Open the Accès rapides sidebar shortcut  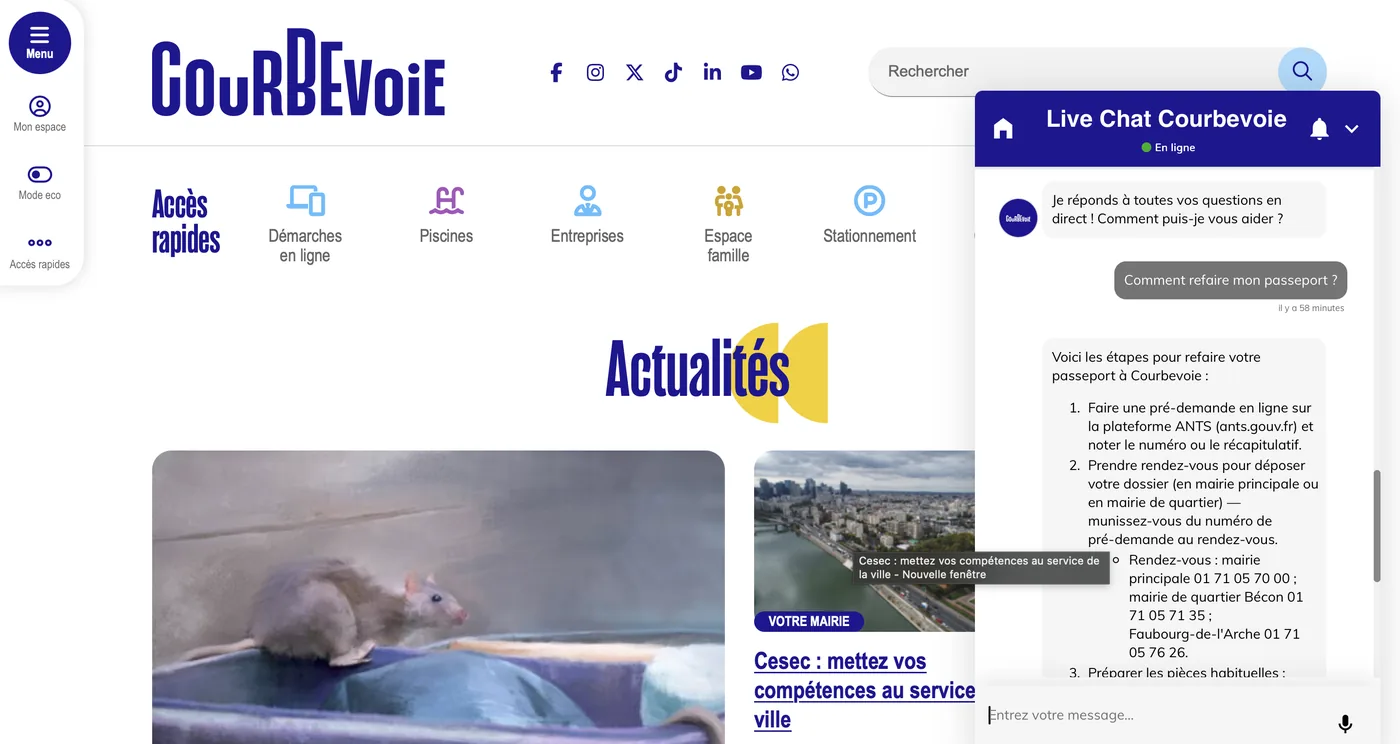click(40, 251)
